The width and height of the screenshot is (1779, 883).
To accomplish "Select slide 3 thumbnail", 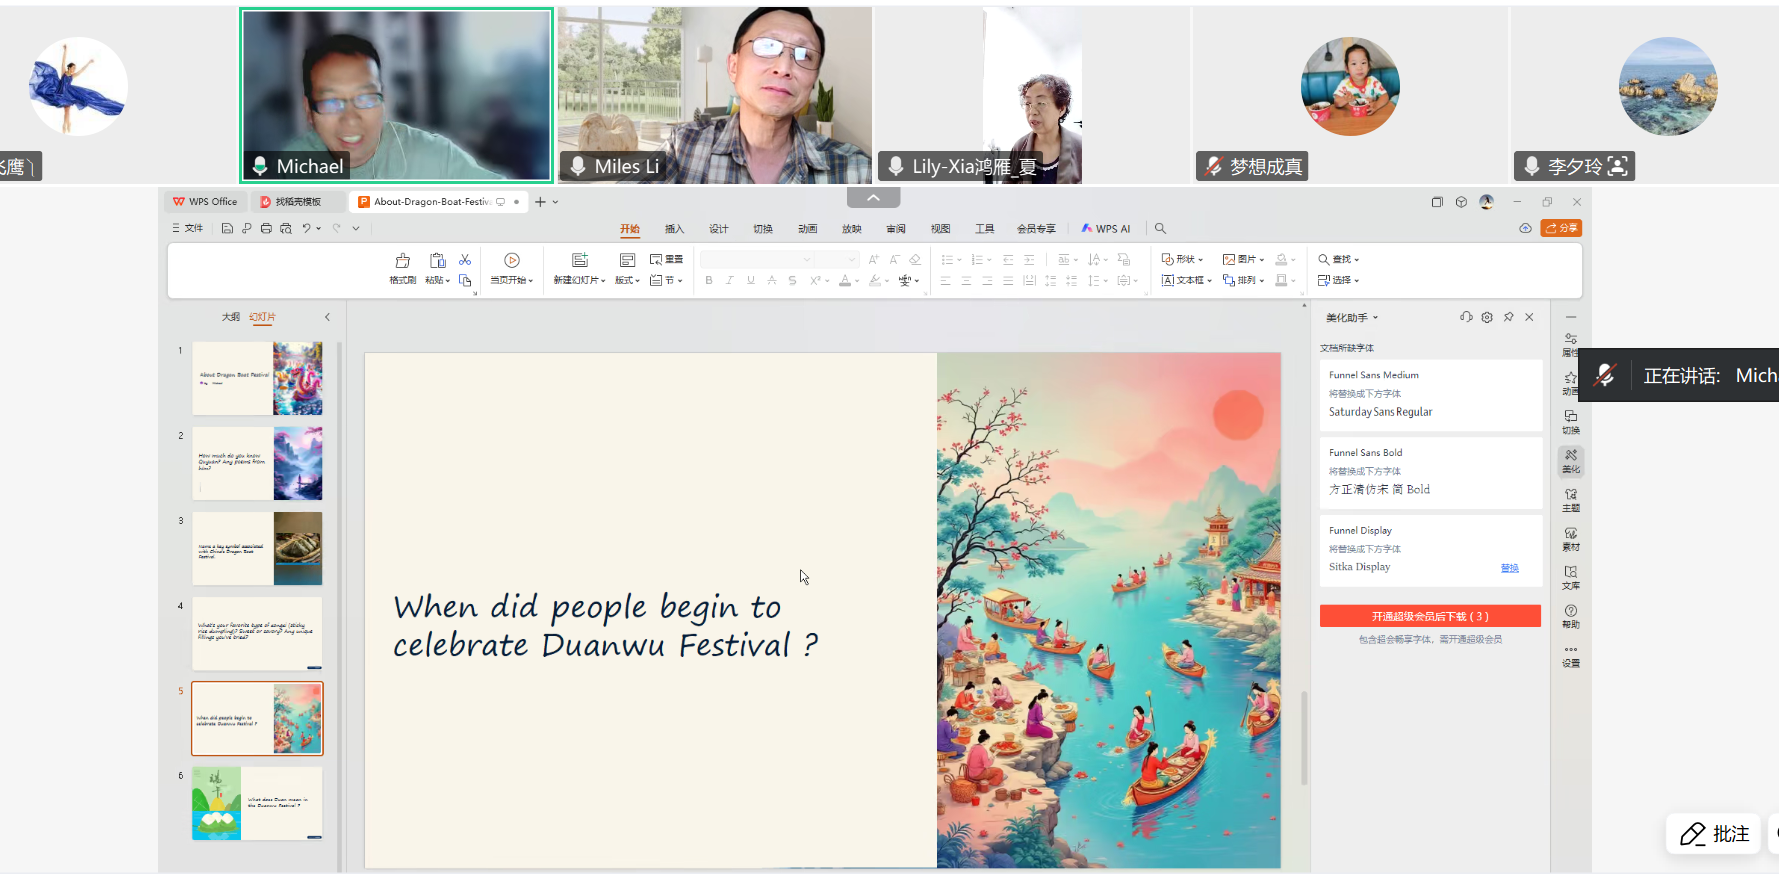I will (x=257, y=548).
